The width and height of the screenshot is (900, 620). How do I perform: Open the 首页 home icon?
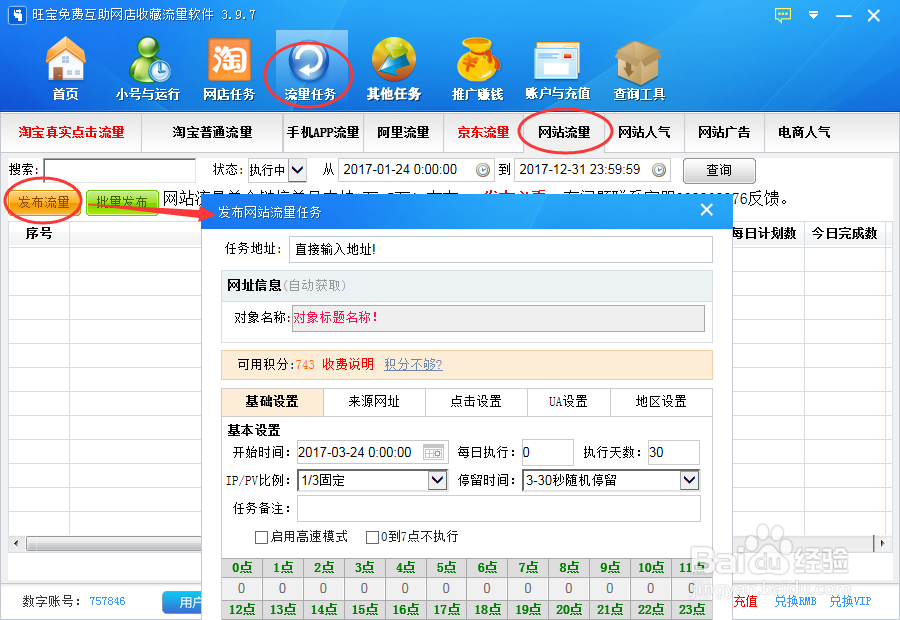pos(65,68)
